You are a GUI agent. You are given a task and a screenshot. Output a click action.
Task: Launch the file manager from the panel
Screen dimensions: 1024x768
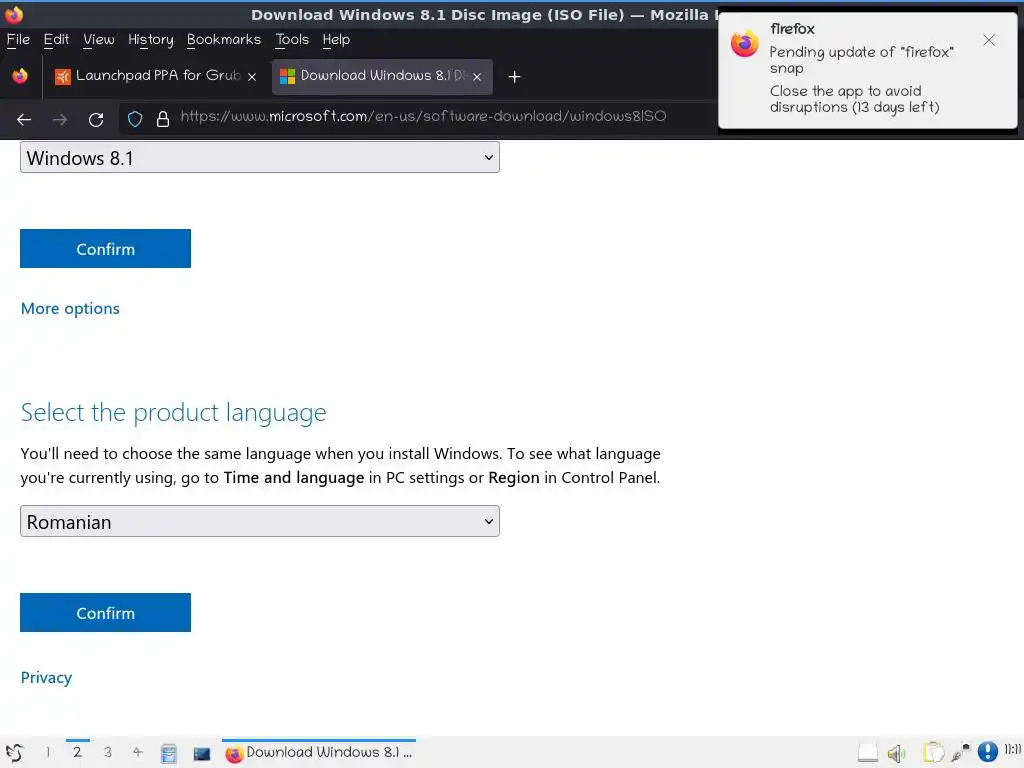pos(168,754)
